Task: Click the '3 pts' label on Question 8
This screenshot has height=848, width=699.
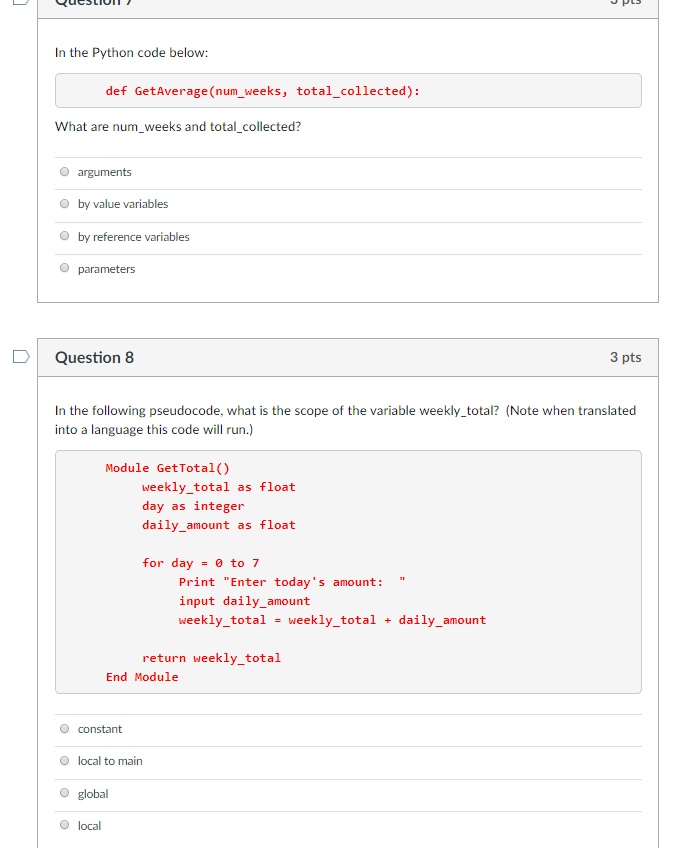Action: (625, 357)
